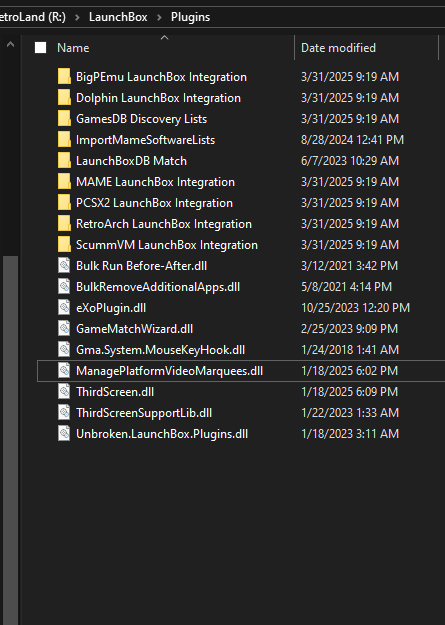Click the ImportMameSoftwareLists folder icon
445x625 pixels.
click(x=64, y=140)
